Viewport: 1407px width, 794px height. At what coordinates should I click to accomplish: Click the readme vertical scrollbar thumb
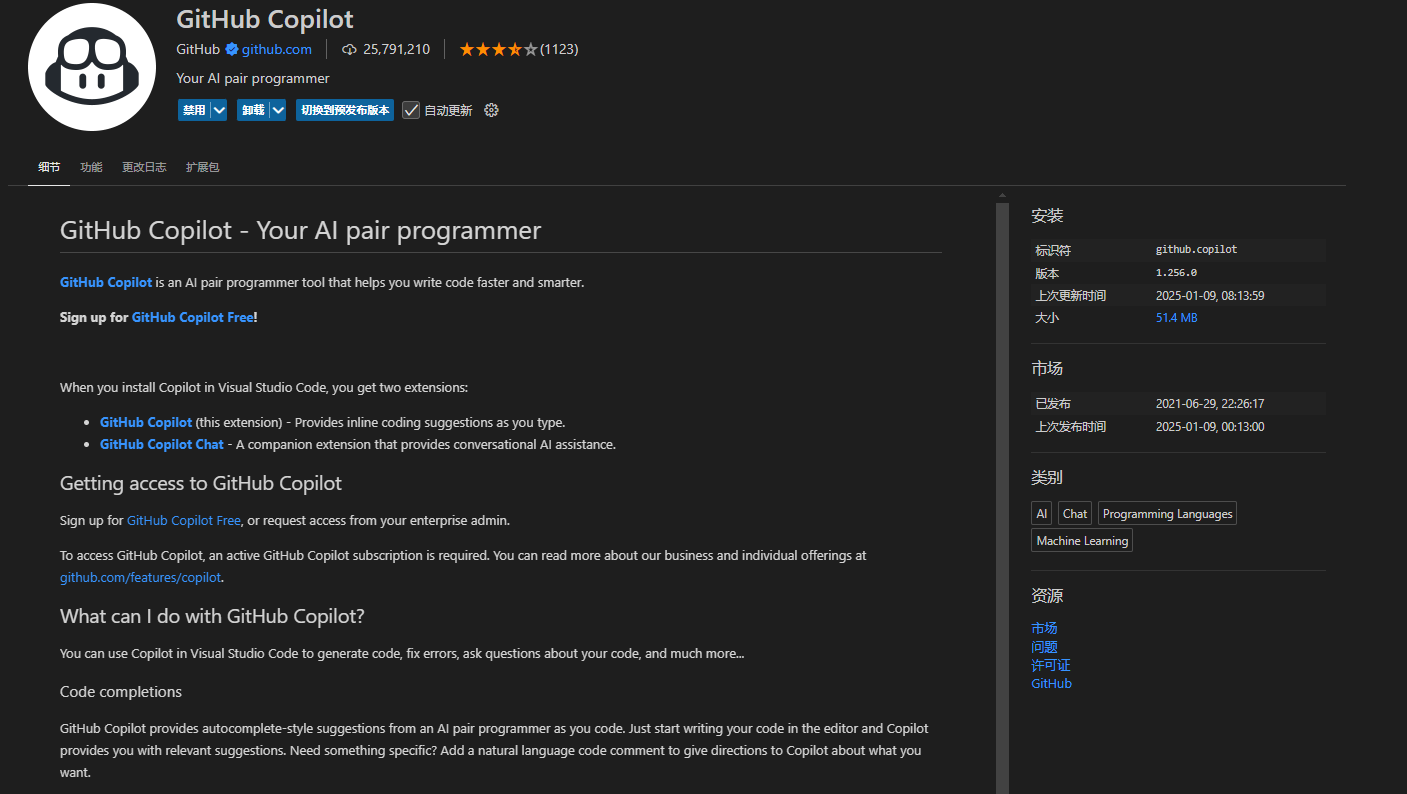[x=1002, y=498]
